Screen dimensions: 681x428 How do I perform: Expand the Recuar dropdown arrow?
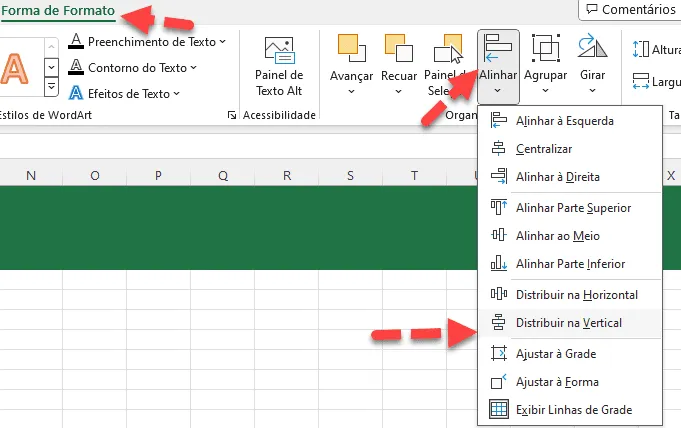click(399, 91)
